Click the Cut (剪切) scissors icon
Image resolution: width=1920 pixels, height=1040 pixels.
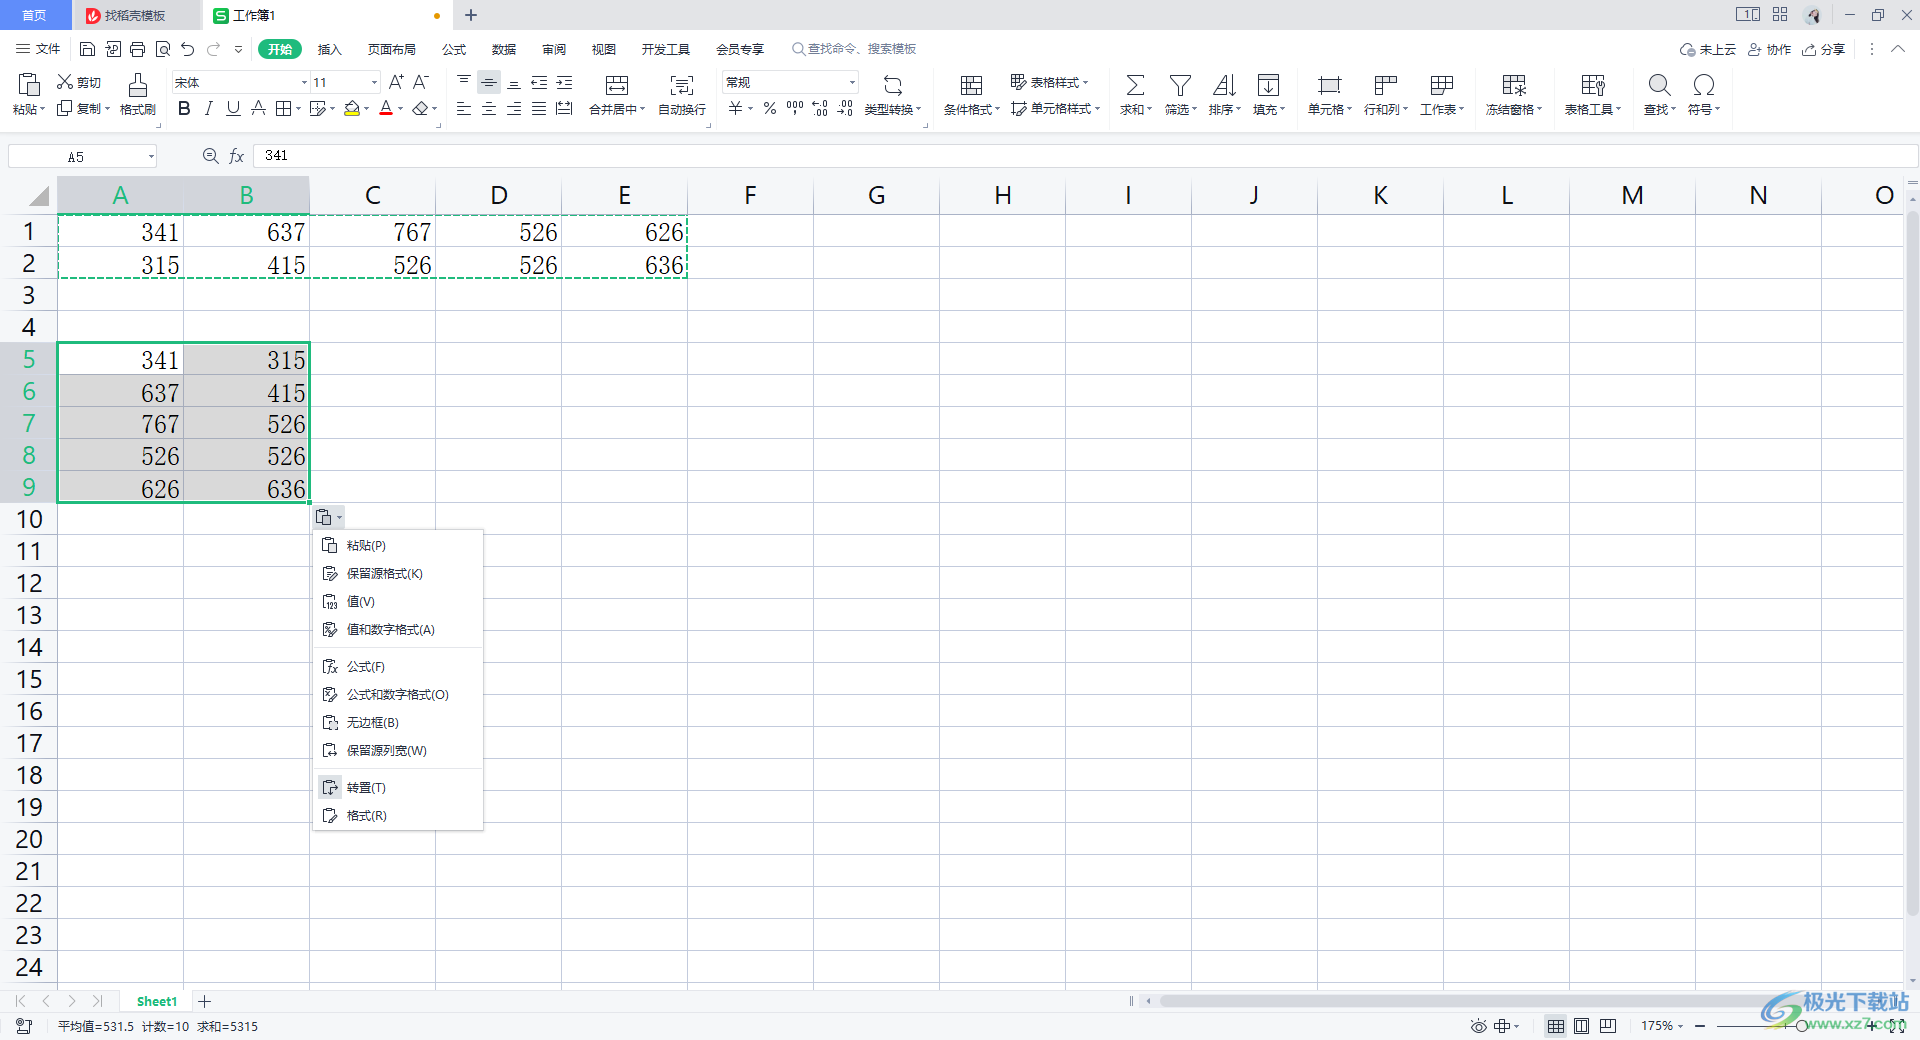click(x=65, y=82)
